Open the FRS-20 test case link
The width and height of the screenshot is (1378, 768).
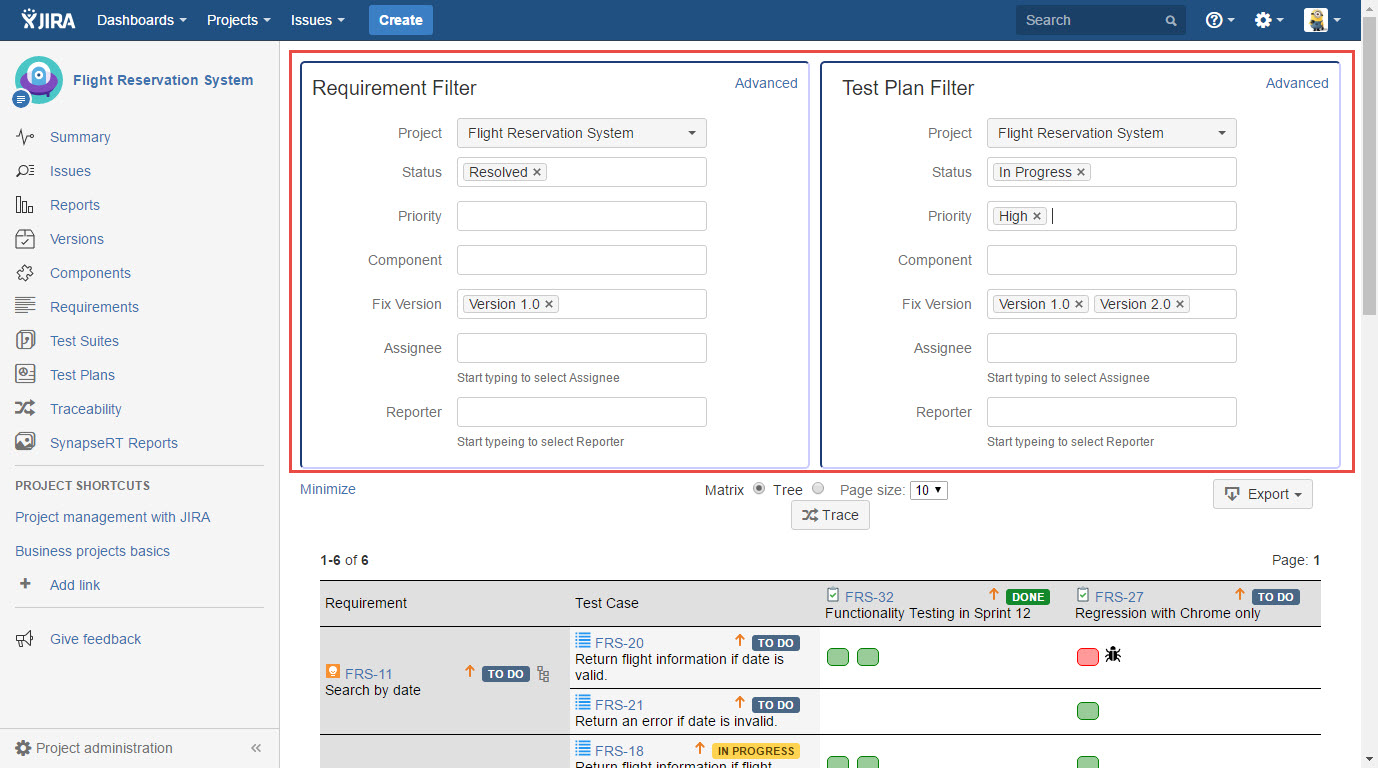pos(619,643)
